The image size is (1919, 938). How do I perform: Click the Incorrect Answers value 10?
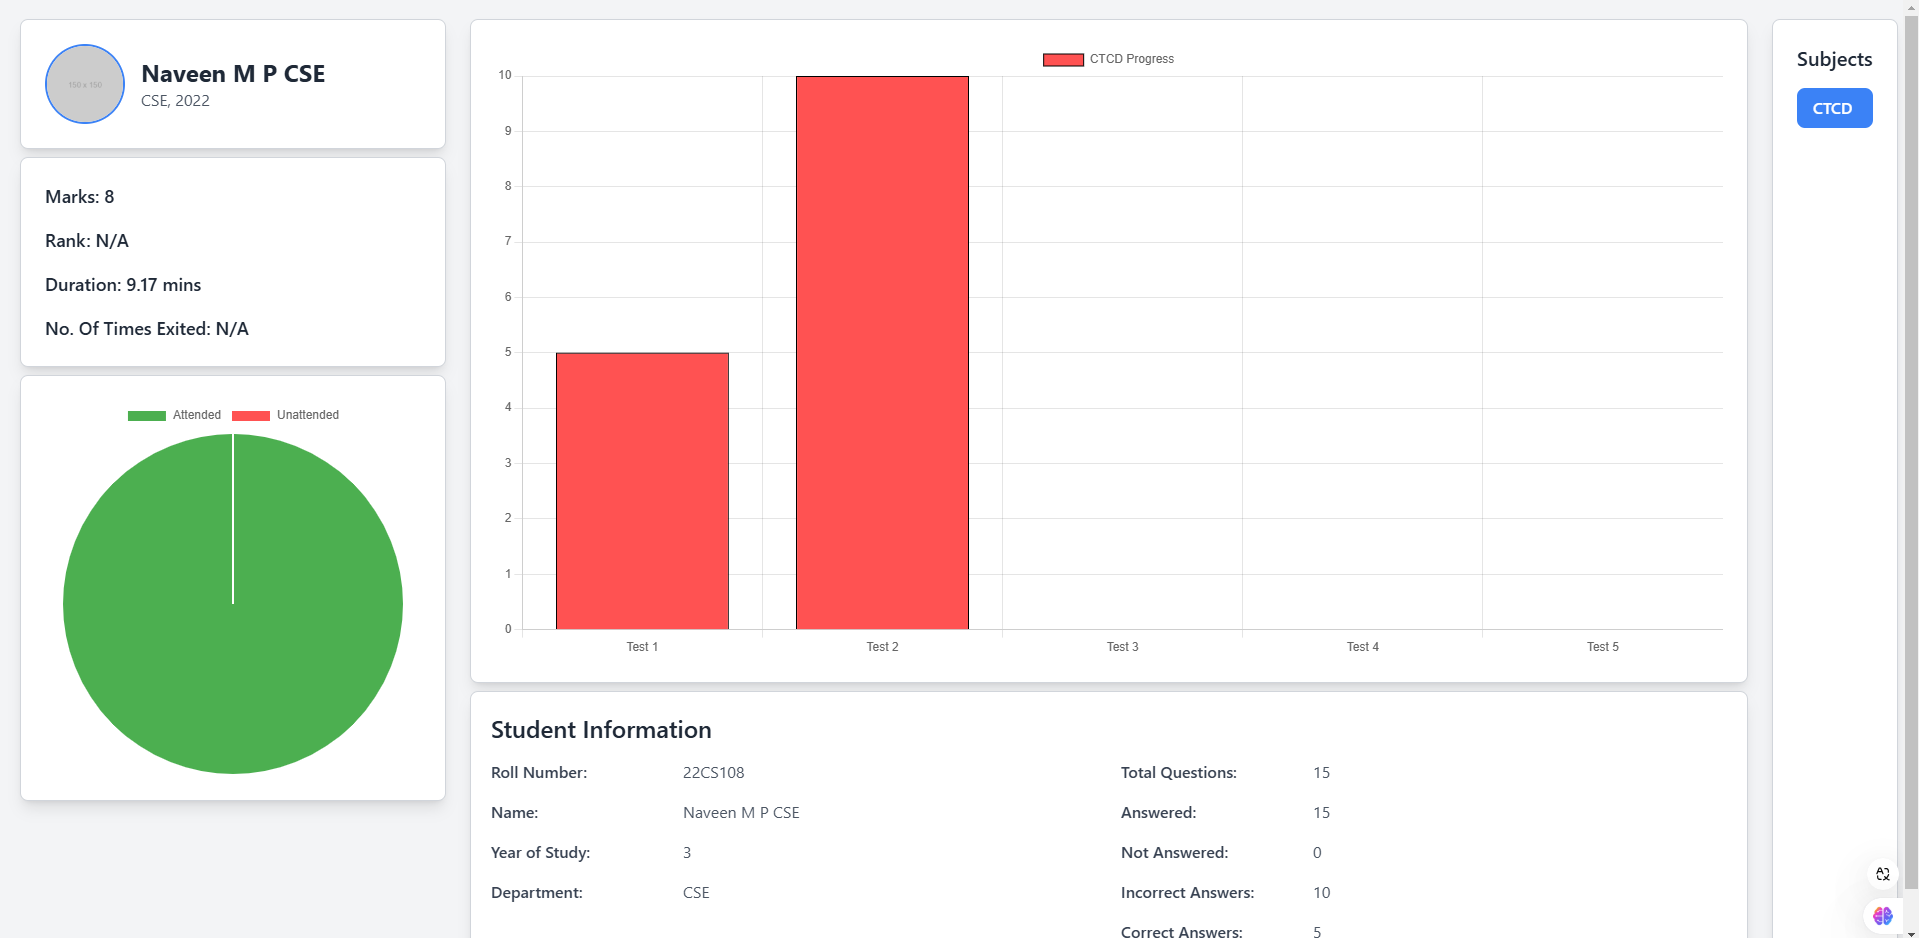(1322, 893)
